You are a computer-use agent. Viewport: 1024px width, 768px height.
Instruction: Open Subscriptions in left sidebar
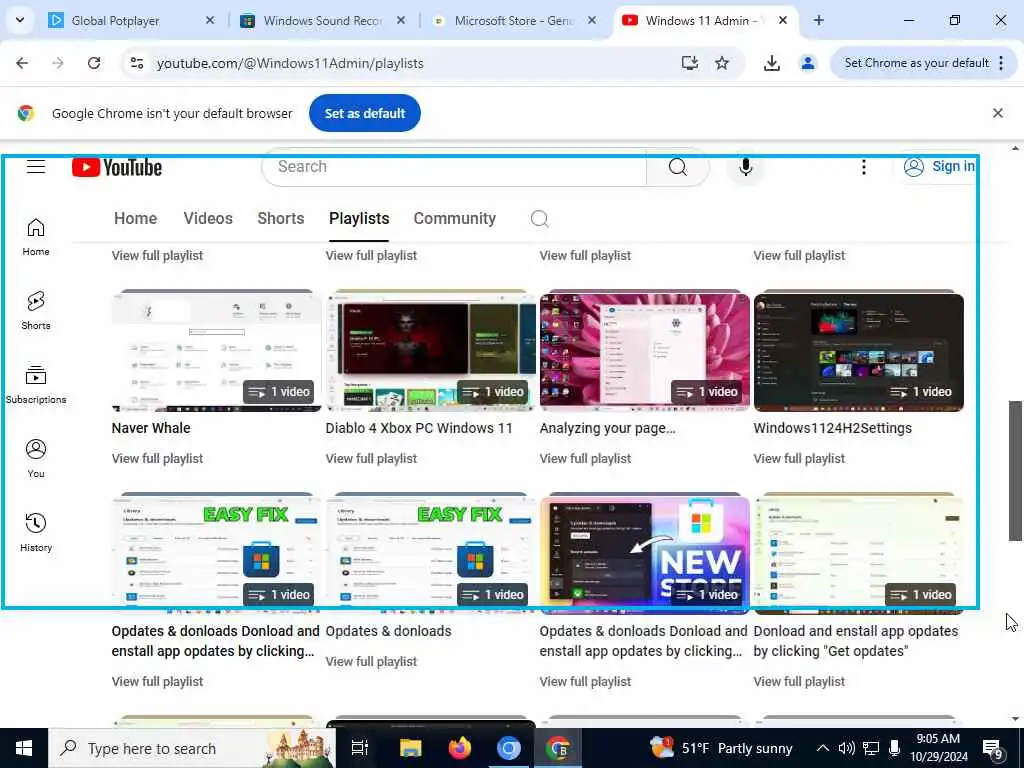tap(36, 385)
